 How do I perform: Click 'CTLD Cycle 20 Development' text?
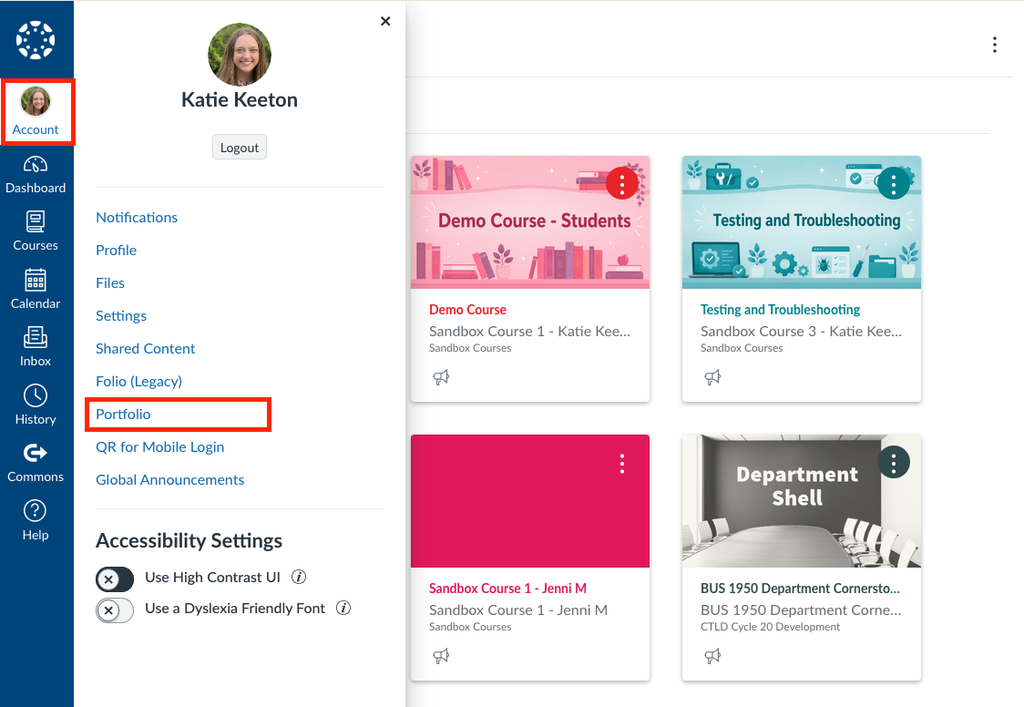coord(770,627)
